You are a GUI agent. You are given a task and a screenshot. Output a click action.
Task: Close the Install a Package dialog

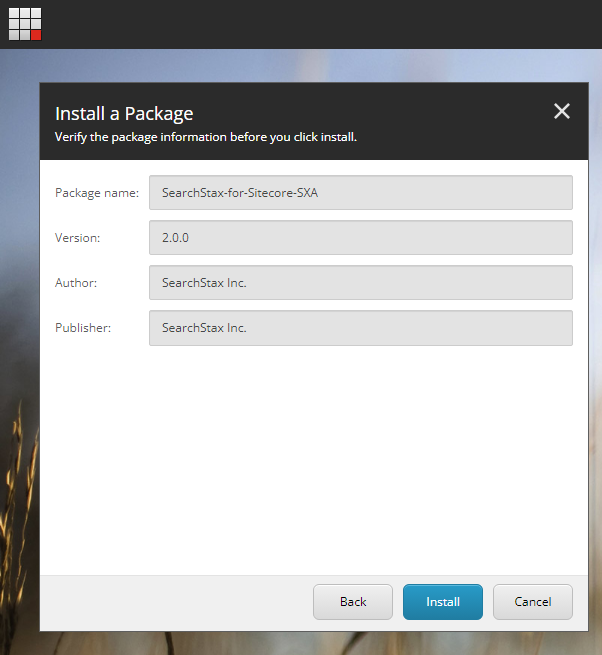pos(561,111)
